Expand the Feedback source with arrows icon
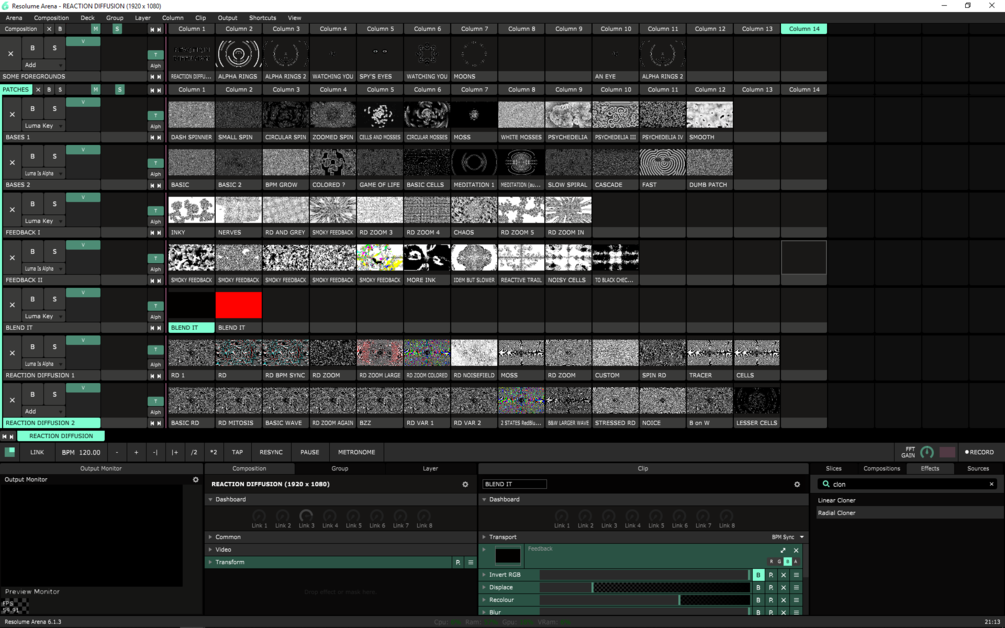 point(783,550)
